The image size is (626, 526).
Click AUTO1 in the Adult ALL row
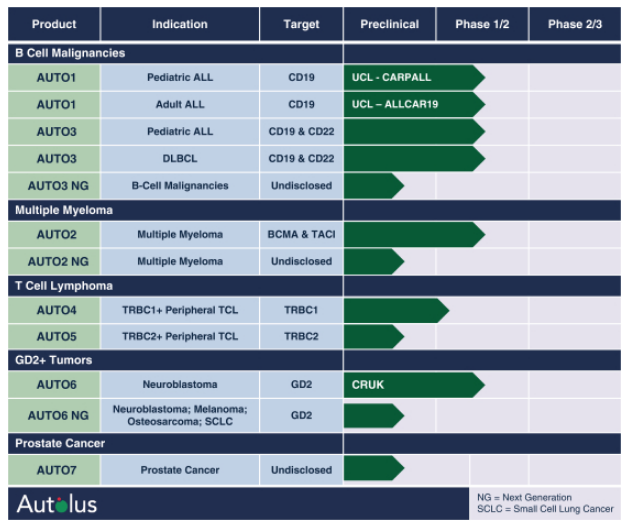(54, 105)
